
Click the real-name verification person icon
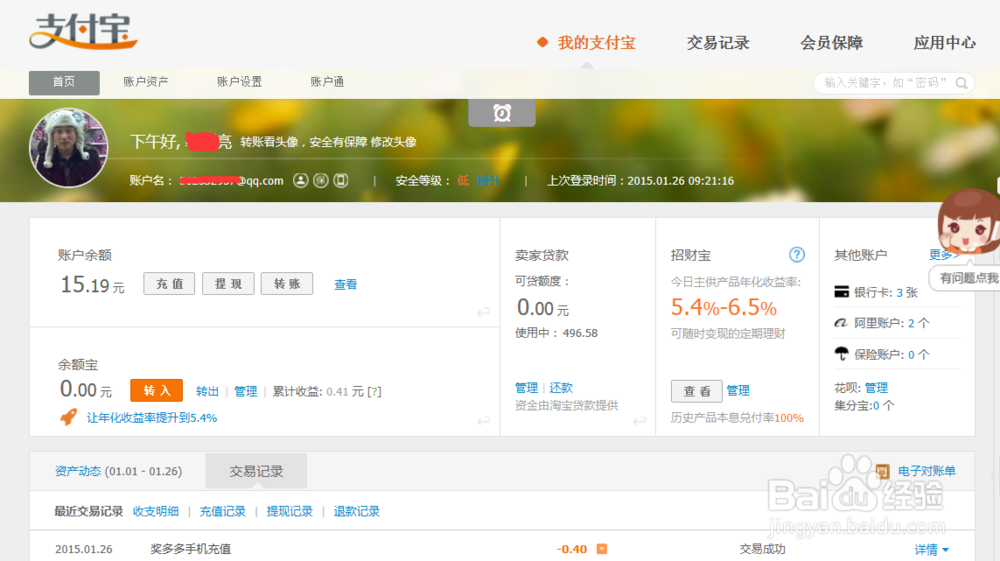tap(300, 180)
